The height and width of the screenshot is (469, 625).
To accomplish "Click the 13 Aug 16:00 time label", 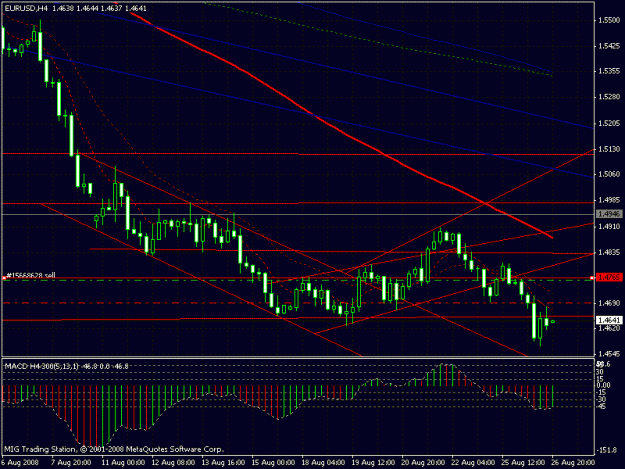I will click(223, 462).
